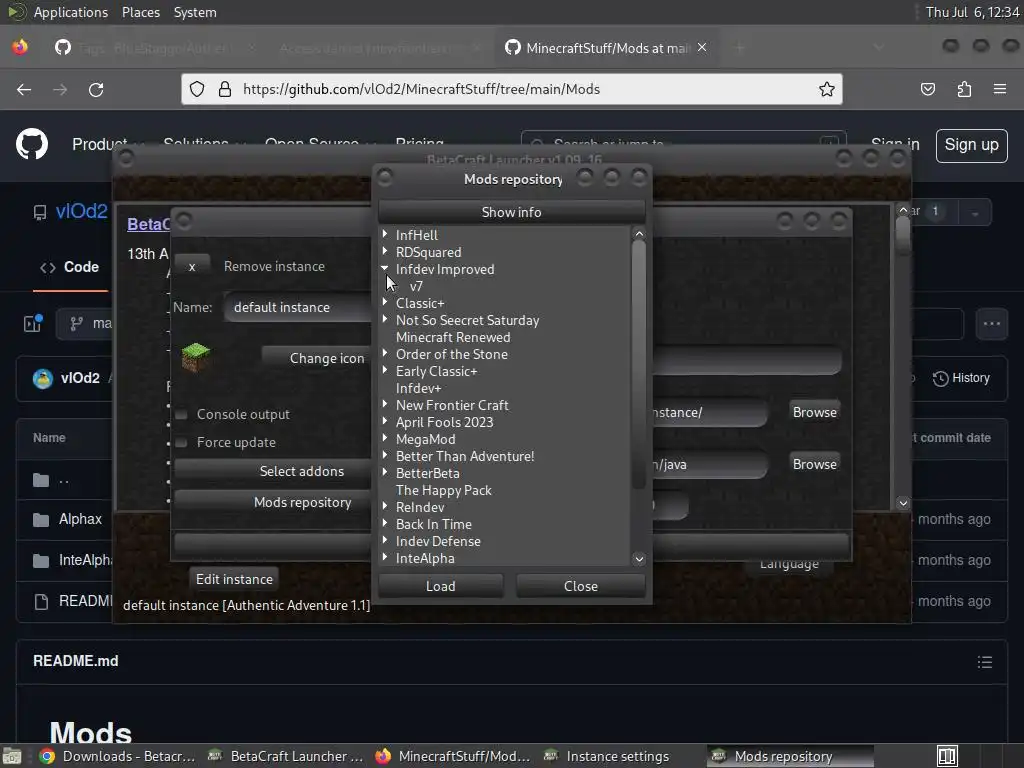Reload the current page
The height and width of the screenshot is (768, 1024).
pos(96,89)
